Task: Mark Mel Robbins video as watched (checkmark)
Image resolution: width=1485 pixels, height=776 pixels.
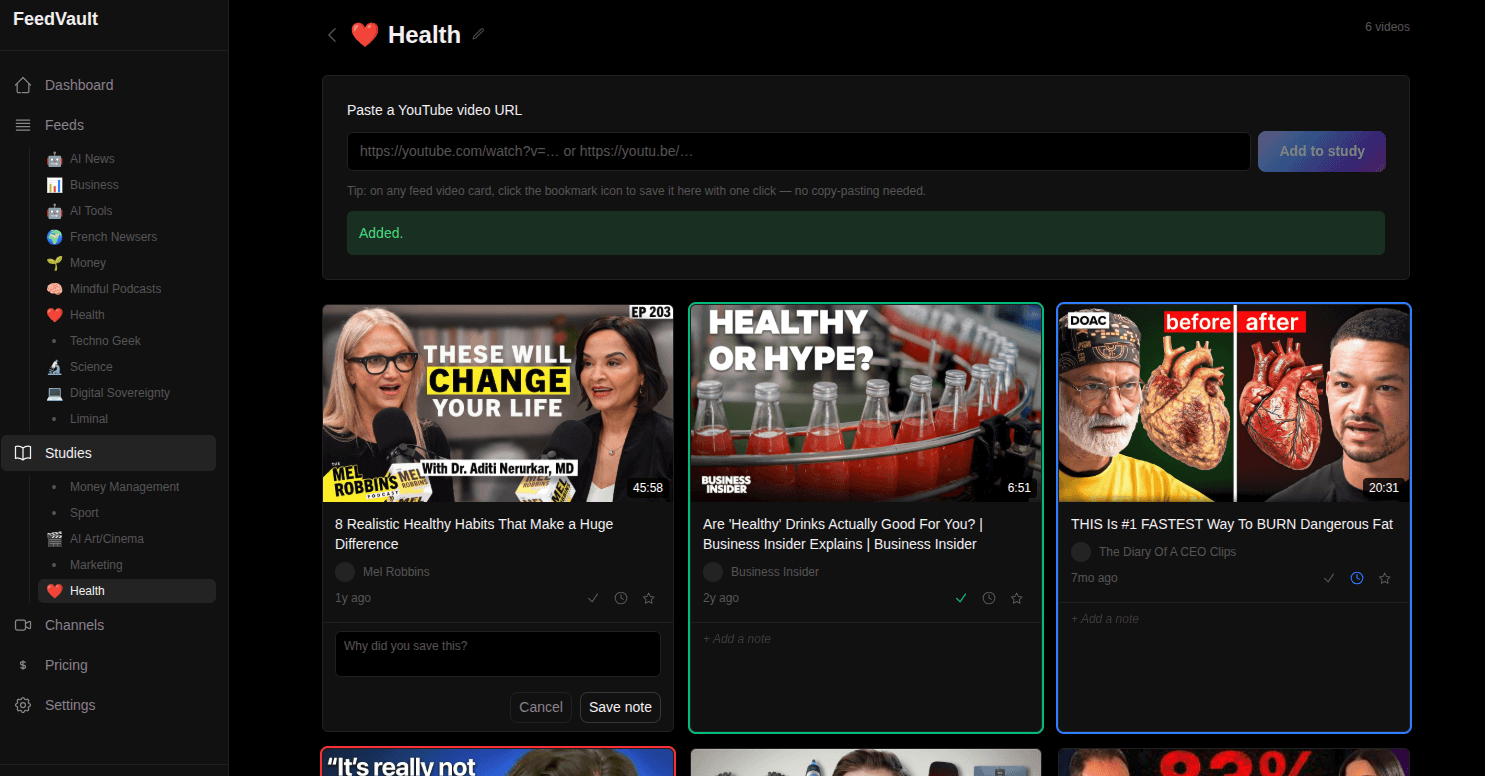Action: tap(593, 598)
